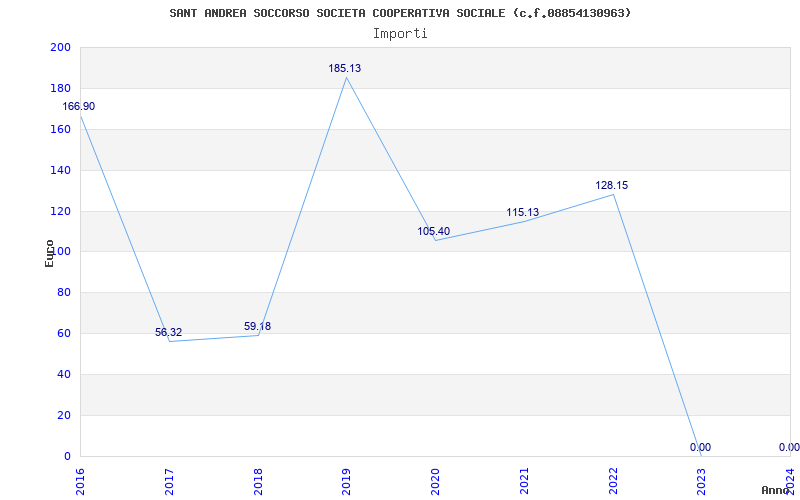Click the 140 y-axis tick label
The width and height of the screenshot is (800, 500).
(x=60, y=170)
